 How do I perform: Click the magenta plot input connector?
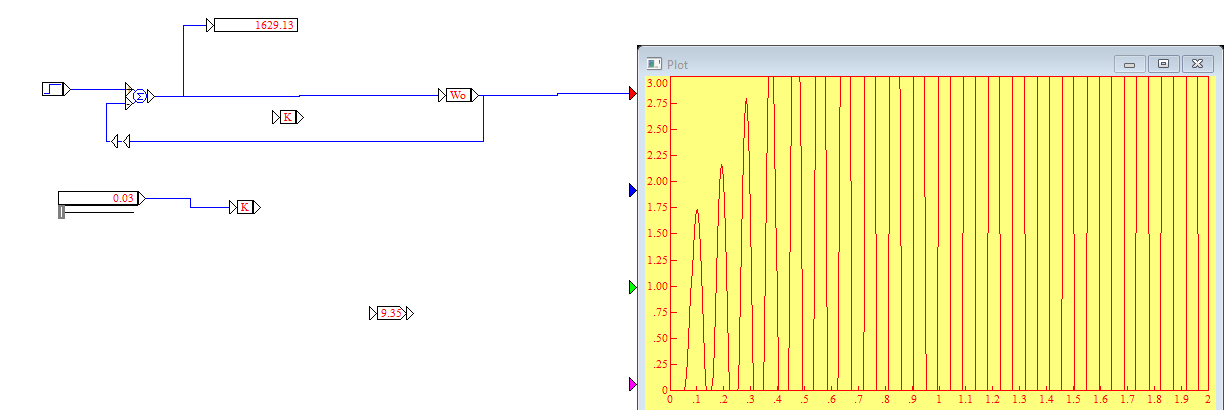click(632, 384)
